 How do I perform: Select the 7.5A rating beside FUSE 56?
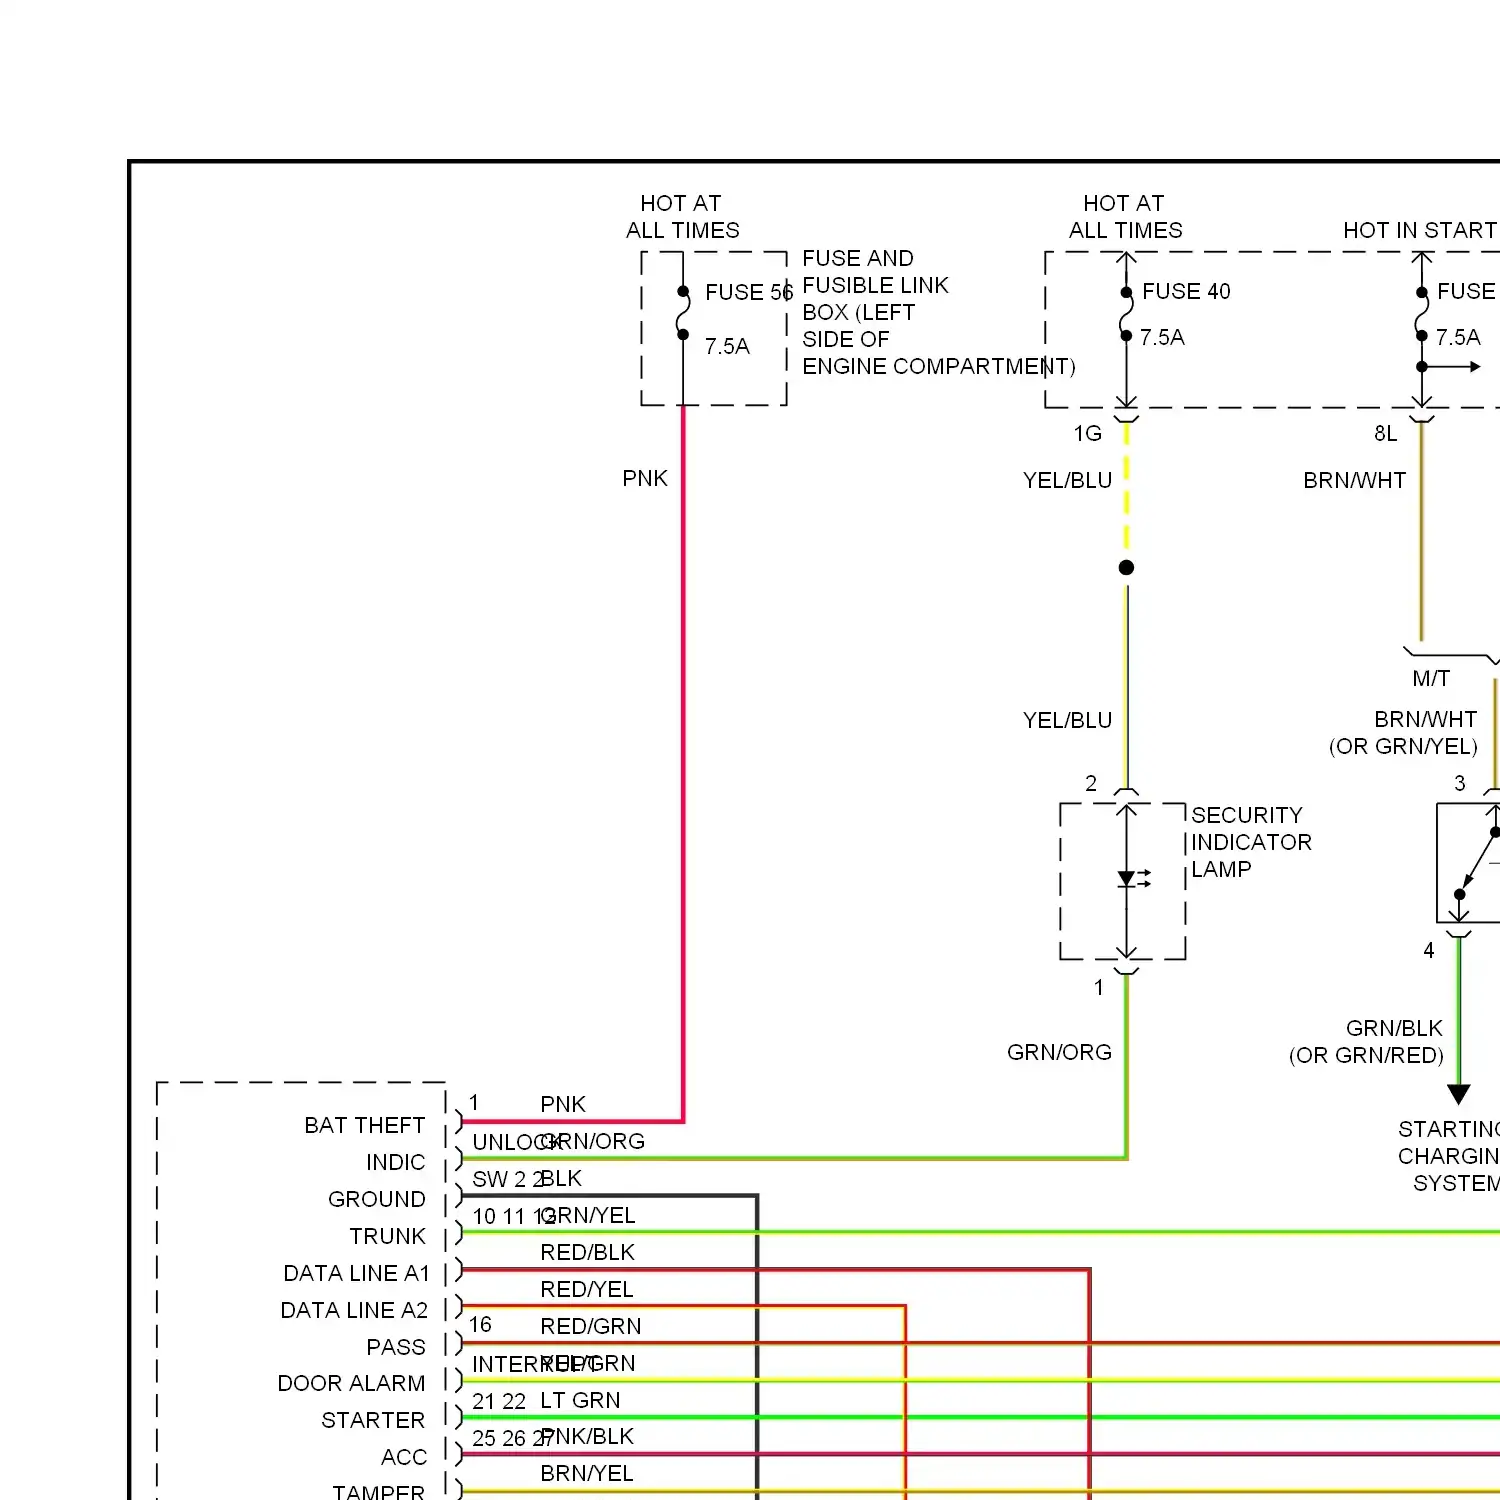(x=727, y=346)
